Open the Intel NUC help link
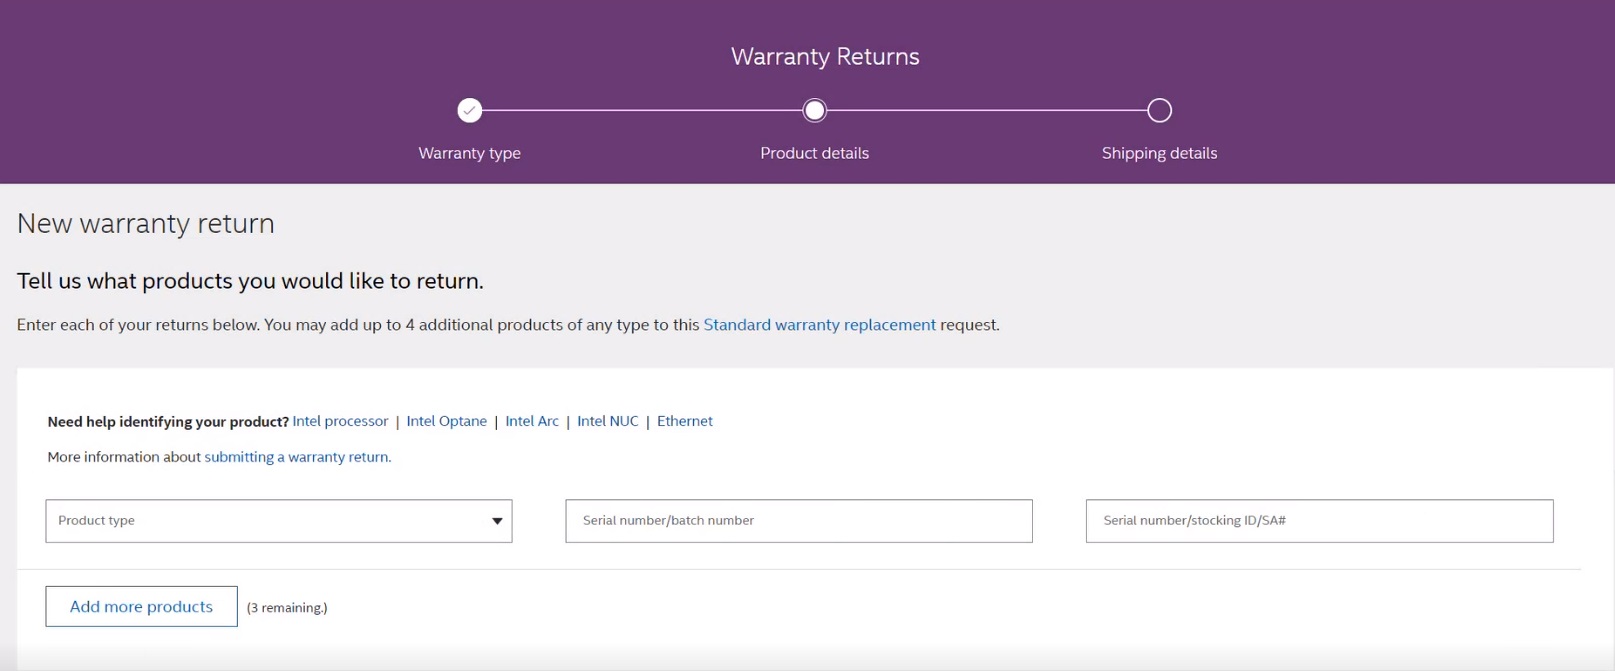Image resolution: width=1615 pixels, height=671 pixels. [607, 421]
